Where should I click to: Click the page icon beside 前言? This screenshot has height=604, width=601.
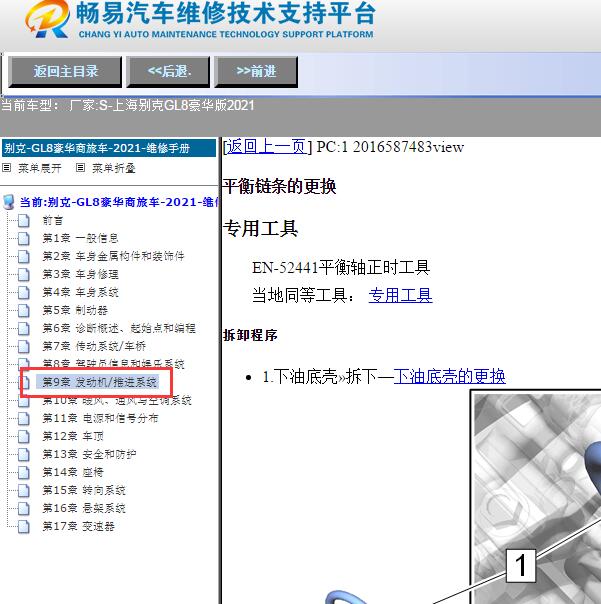click(24, 221)
